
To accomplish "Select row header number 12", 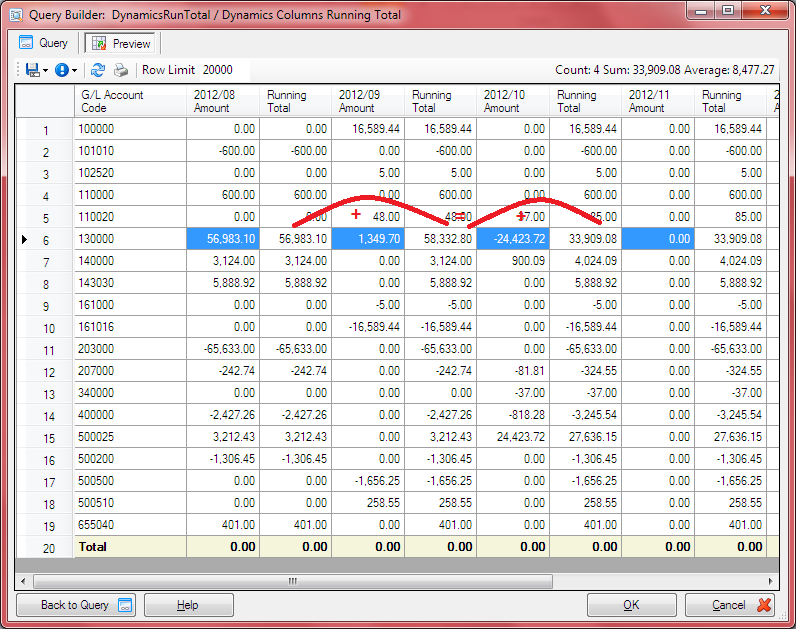I will 48,372.
